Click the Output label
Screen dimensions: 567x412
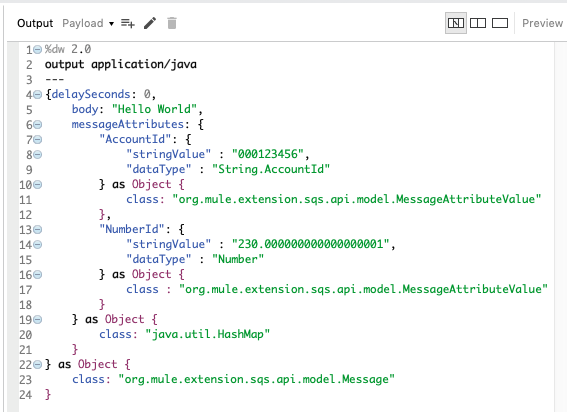coord(35,23)
